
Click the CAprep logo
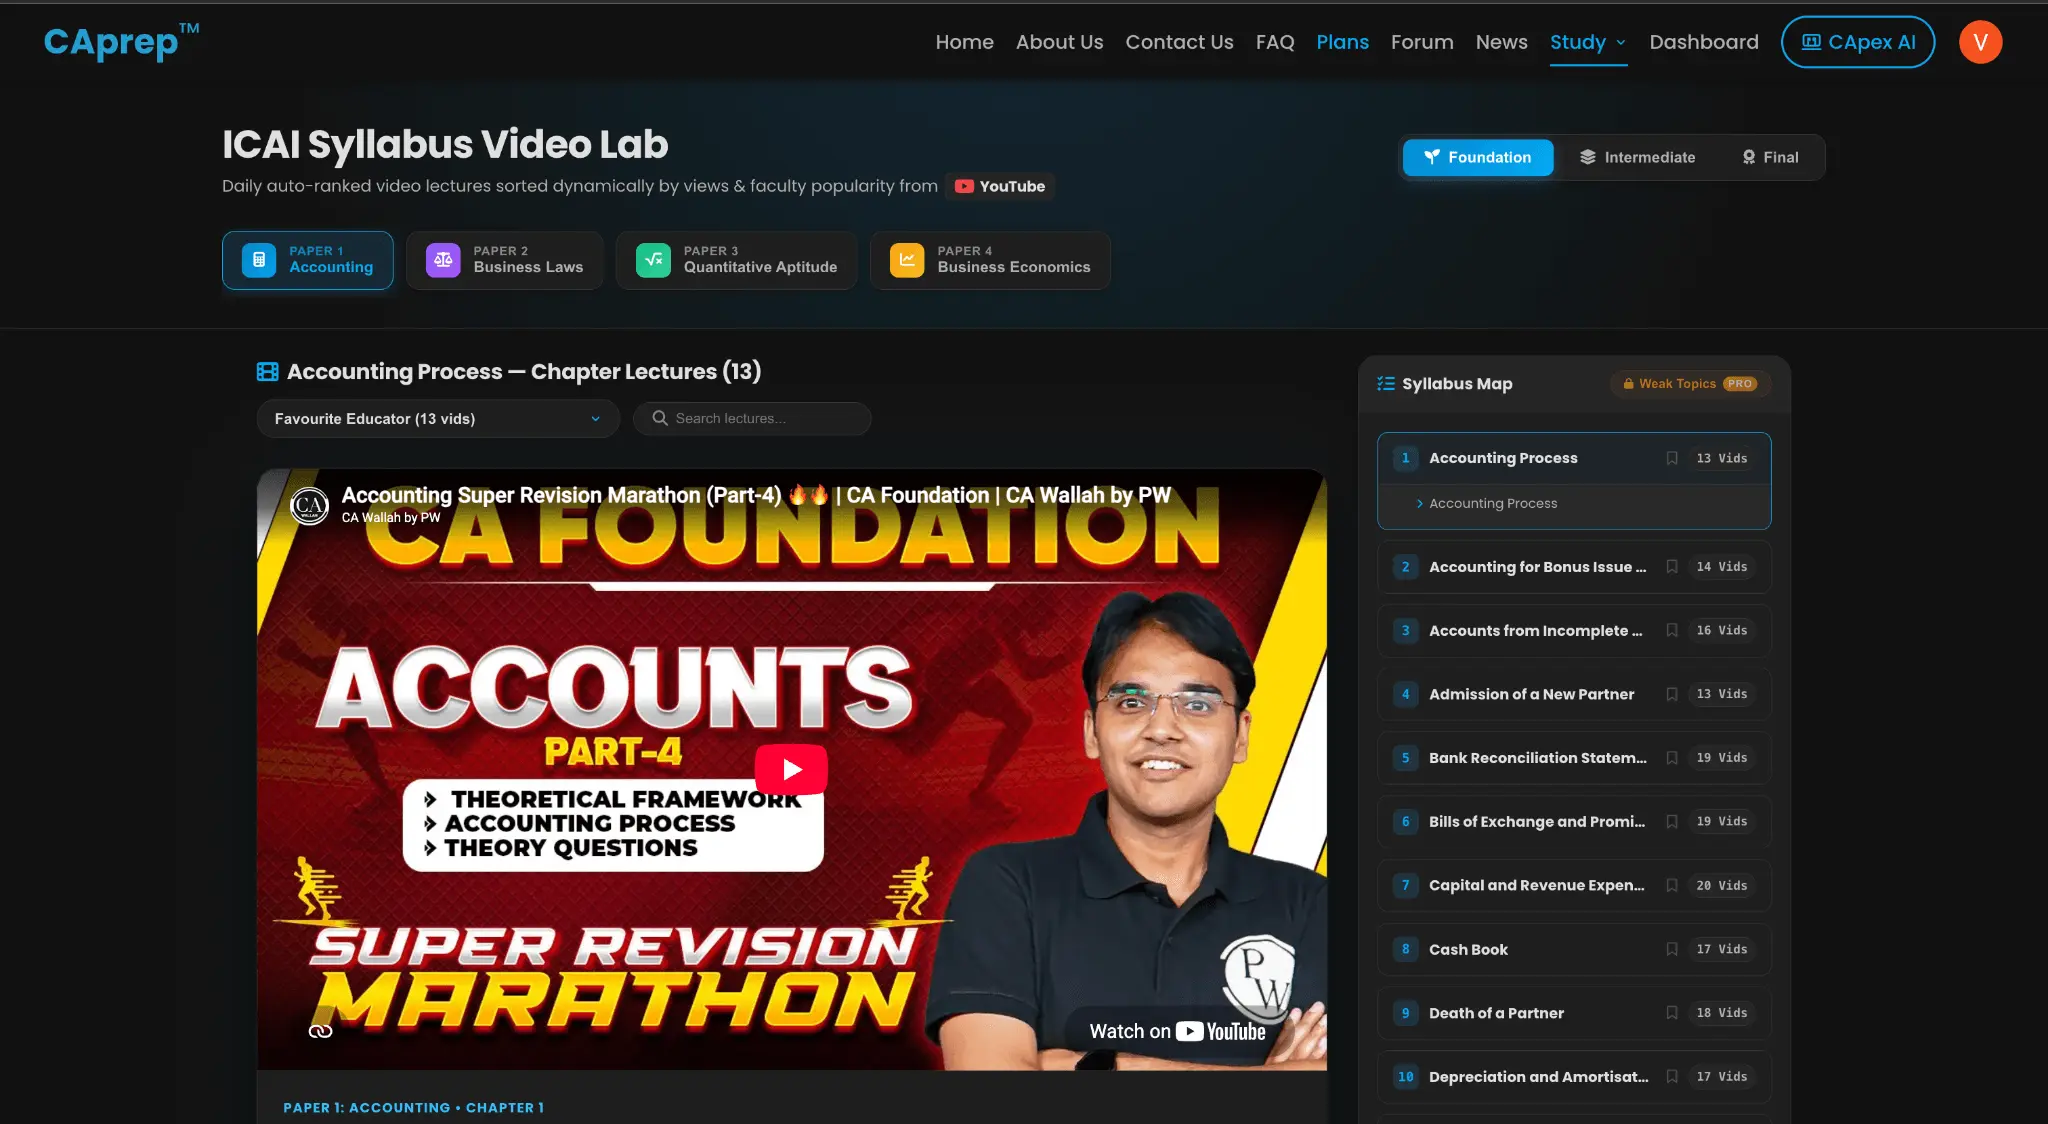click(x=121, y=41)
